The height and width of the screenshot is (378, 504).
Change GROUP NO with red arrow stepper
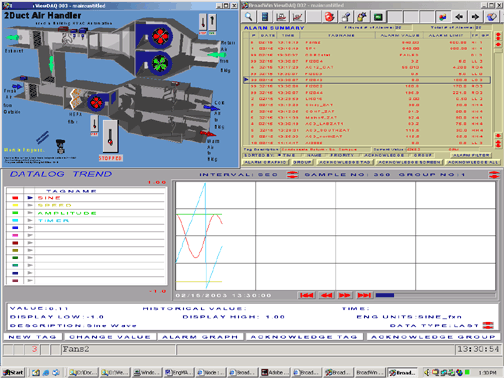click(x=494, y=174)
